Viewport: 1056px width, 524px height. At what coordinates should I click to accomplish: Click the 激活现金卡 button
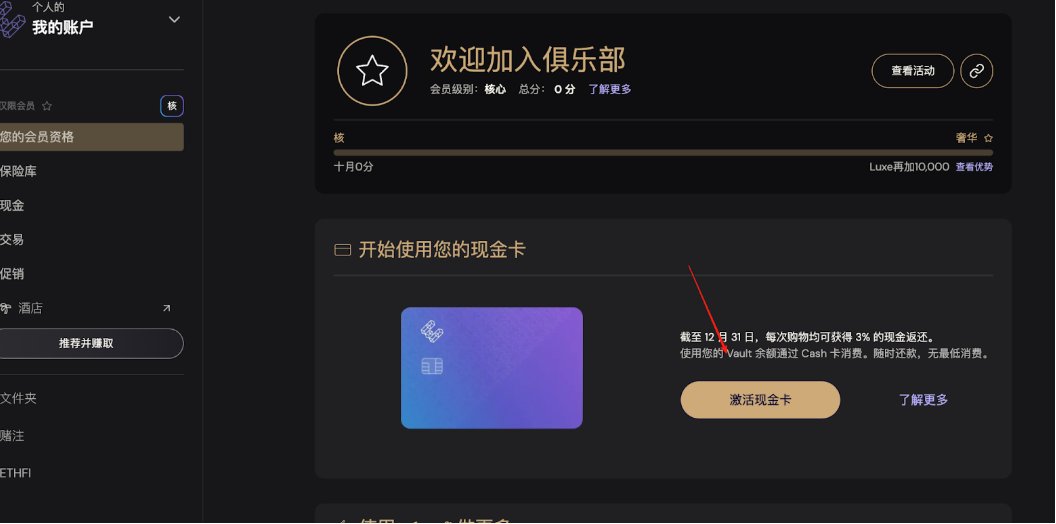pyautogui.click(x=760, y=400)
